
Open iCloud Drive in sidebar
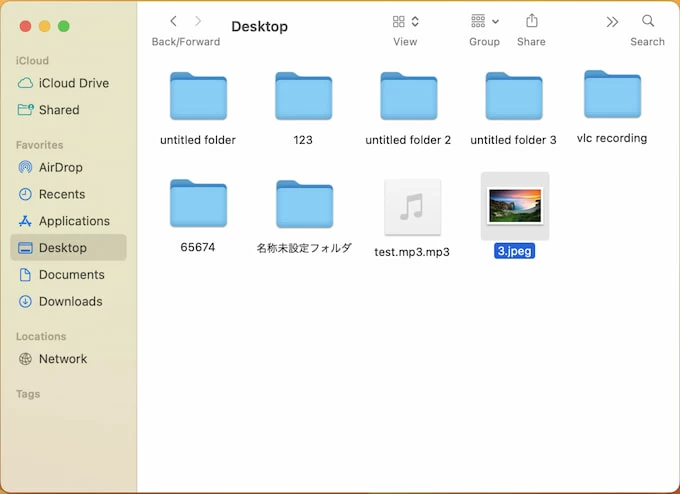pyautogui.click(x=73, y=83)
